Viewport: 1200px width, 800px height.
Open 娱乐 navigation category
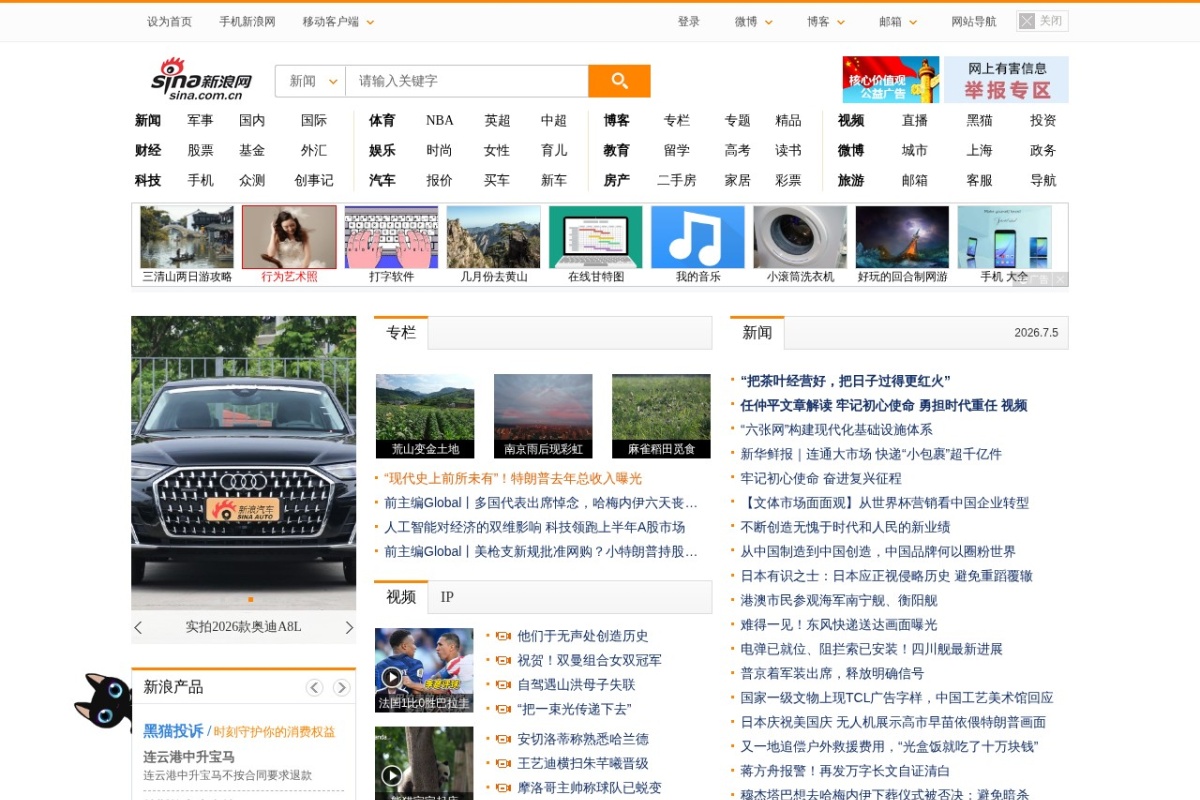tap(382, 150)
